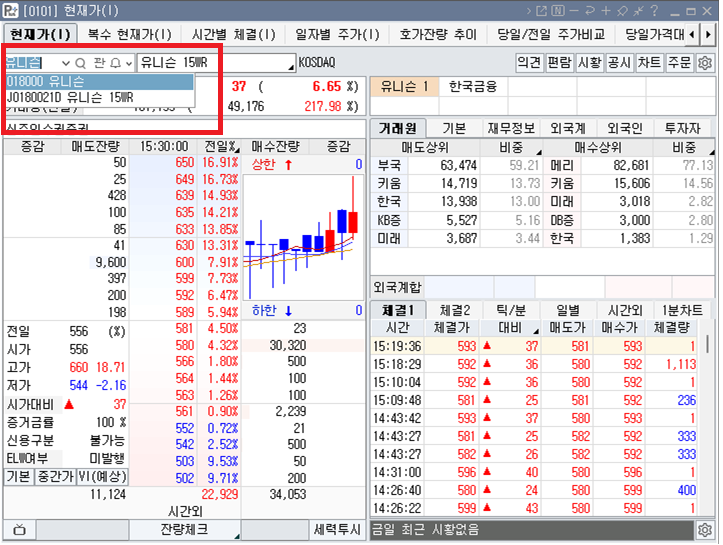The image size is (723, 545).
Task: Open the 당일/전일 주가비교 tab
Action: [x=551, y=34]
